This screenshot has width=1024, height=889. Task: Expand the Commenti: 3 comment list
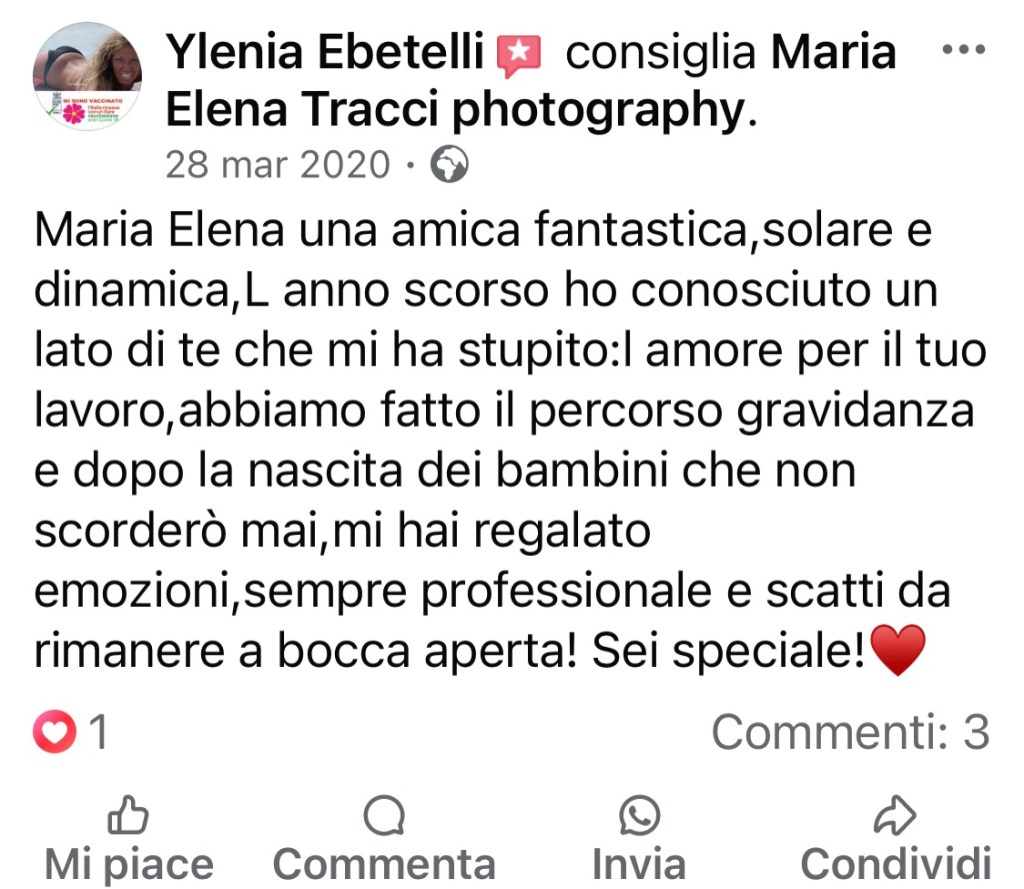851,732
